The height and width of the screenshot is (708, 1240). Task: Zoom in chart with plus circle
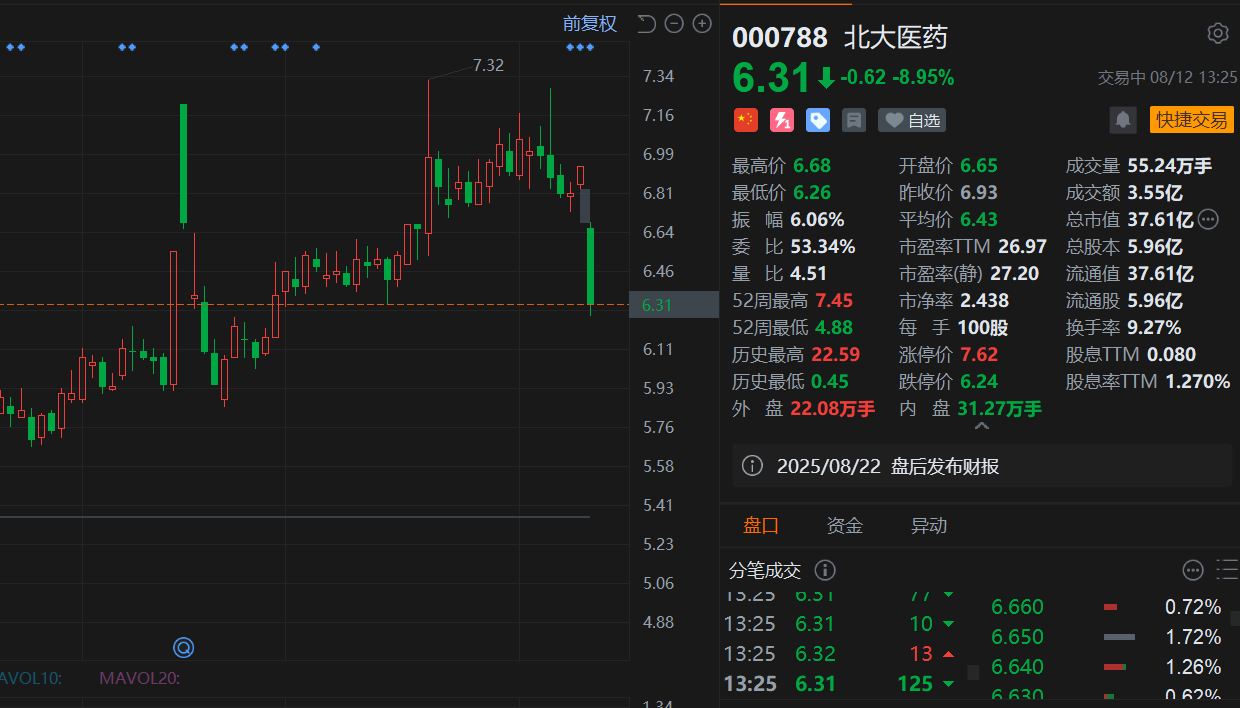(x=702, y=23)
